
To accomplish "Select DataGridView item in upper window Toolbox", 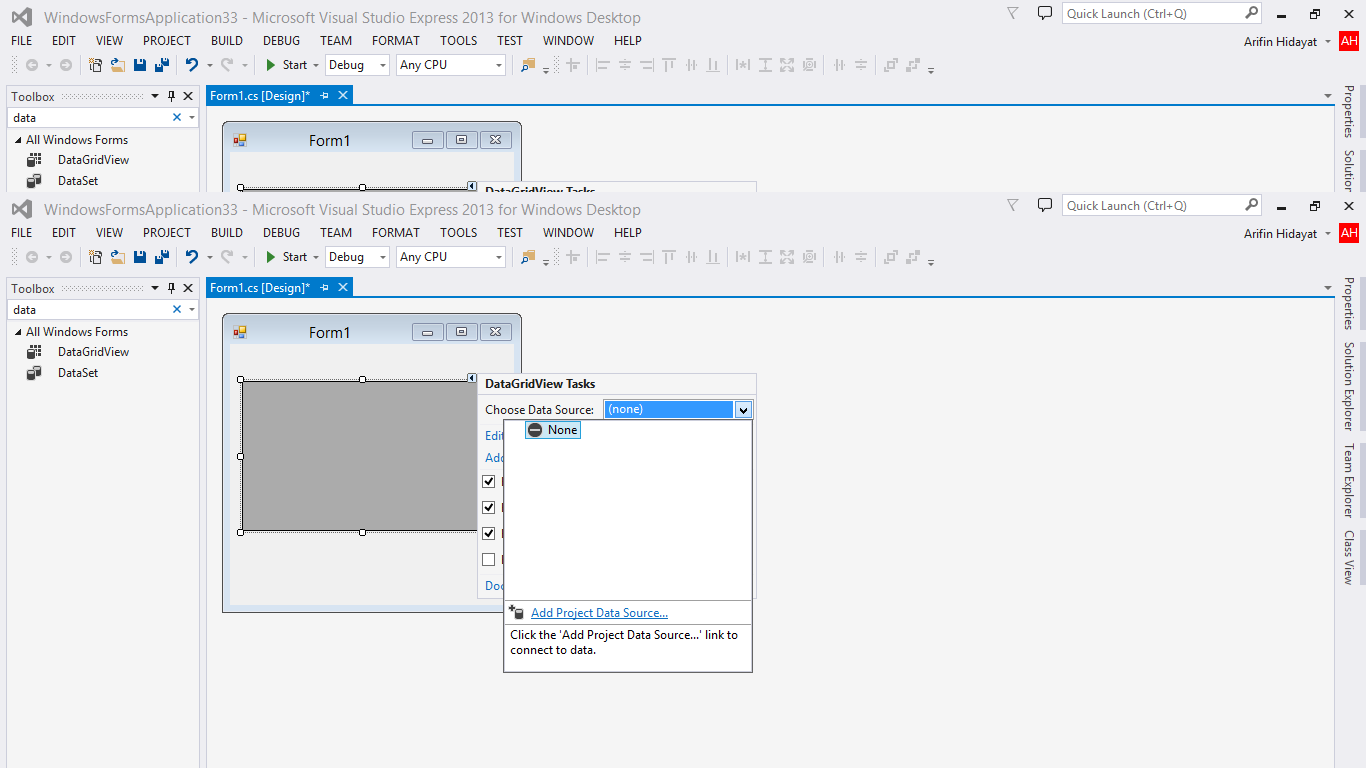I will (93, 160).
